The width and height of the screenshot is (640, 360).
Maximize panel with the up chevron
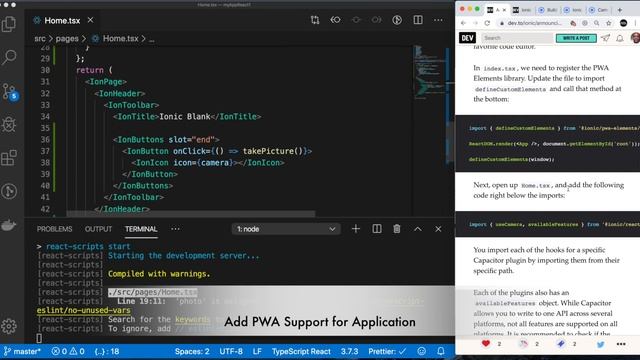418,229
